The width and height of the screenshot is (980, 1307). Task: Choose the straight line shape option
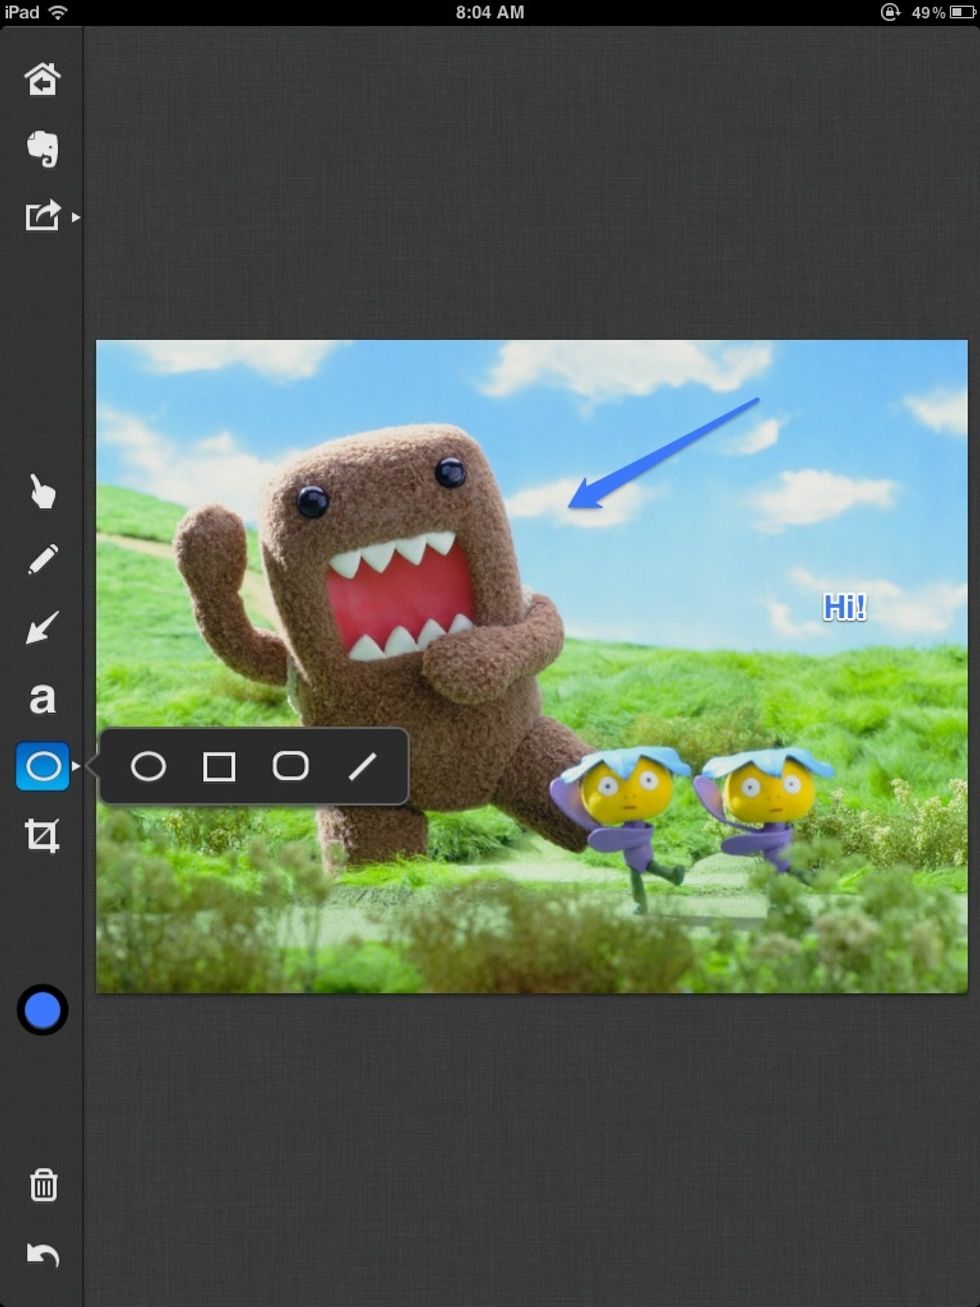coord(362,767)
